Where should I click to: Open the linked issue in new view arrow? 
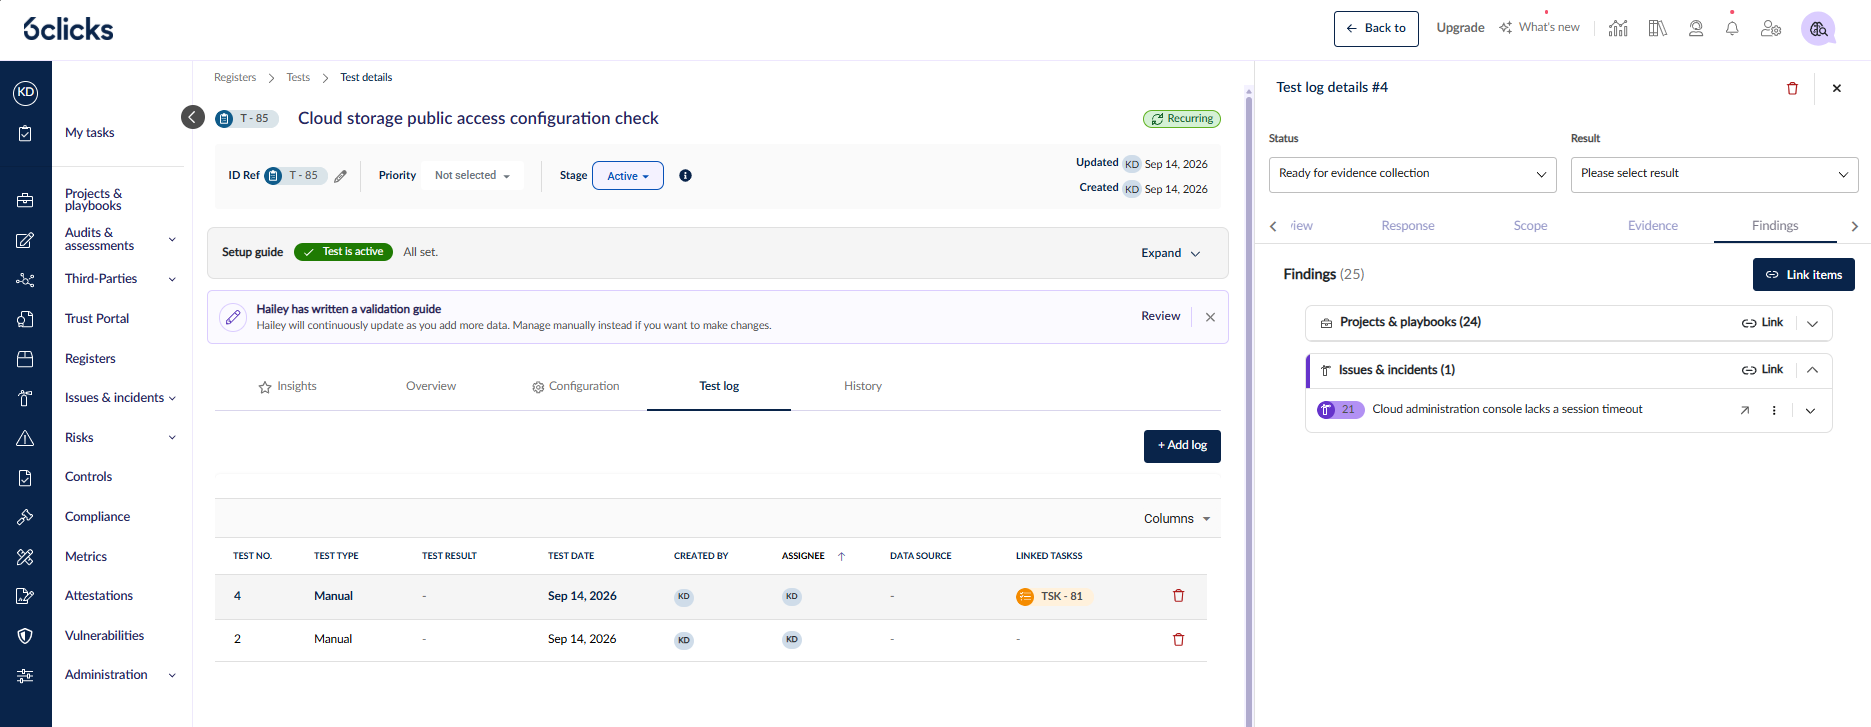(1745, 410)
